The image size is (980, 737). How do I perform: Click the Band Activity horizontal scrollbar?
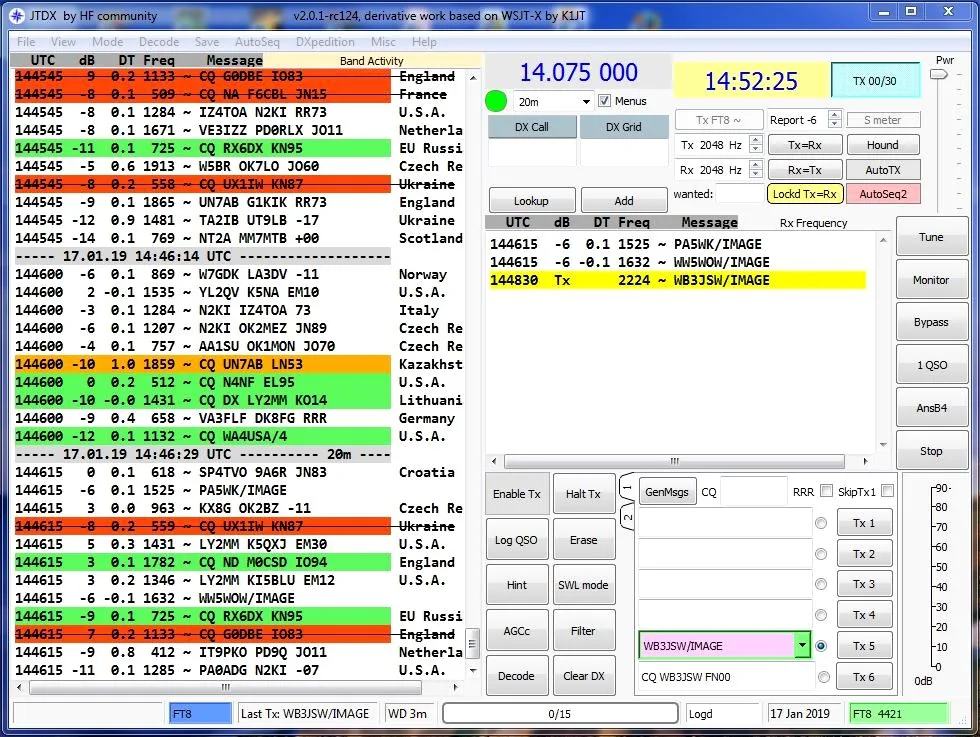click(x=226, y=687)
